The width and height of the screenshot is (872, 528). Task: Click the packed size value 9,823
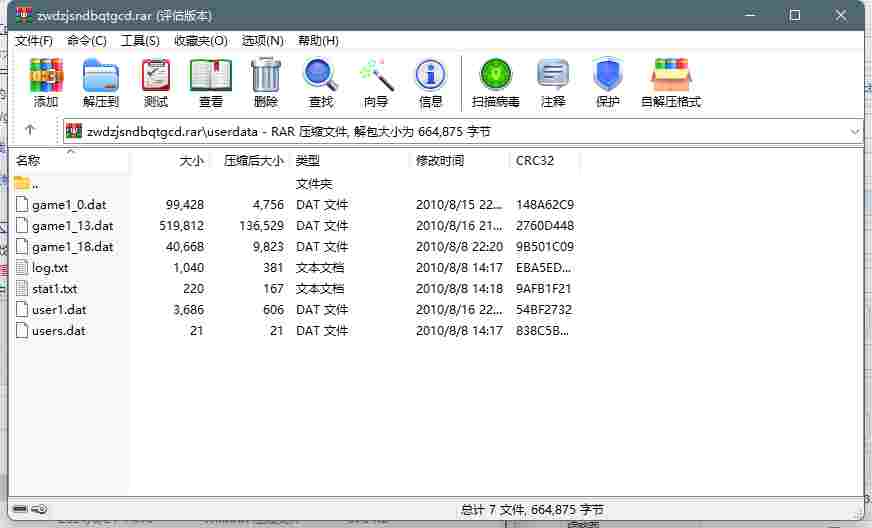268,246
